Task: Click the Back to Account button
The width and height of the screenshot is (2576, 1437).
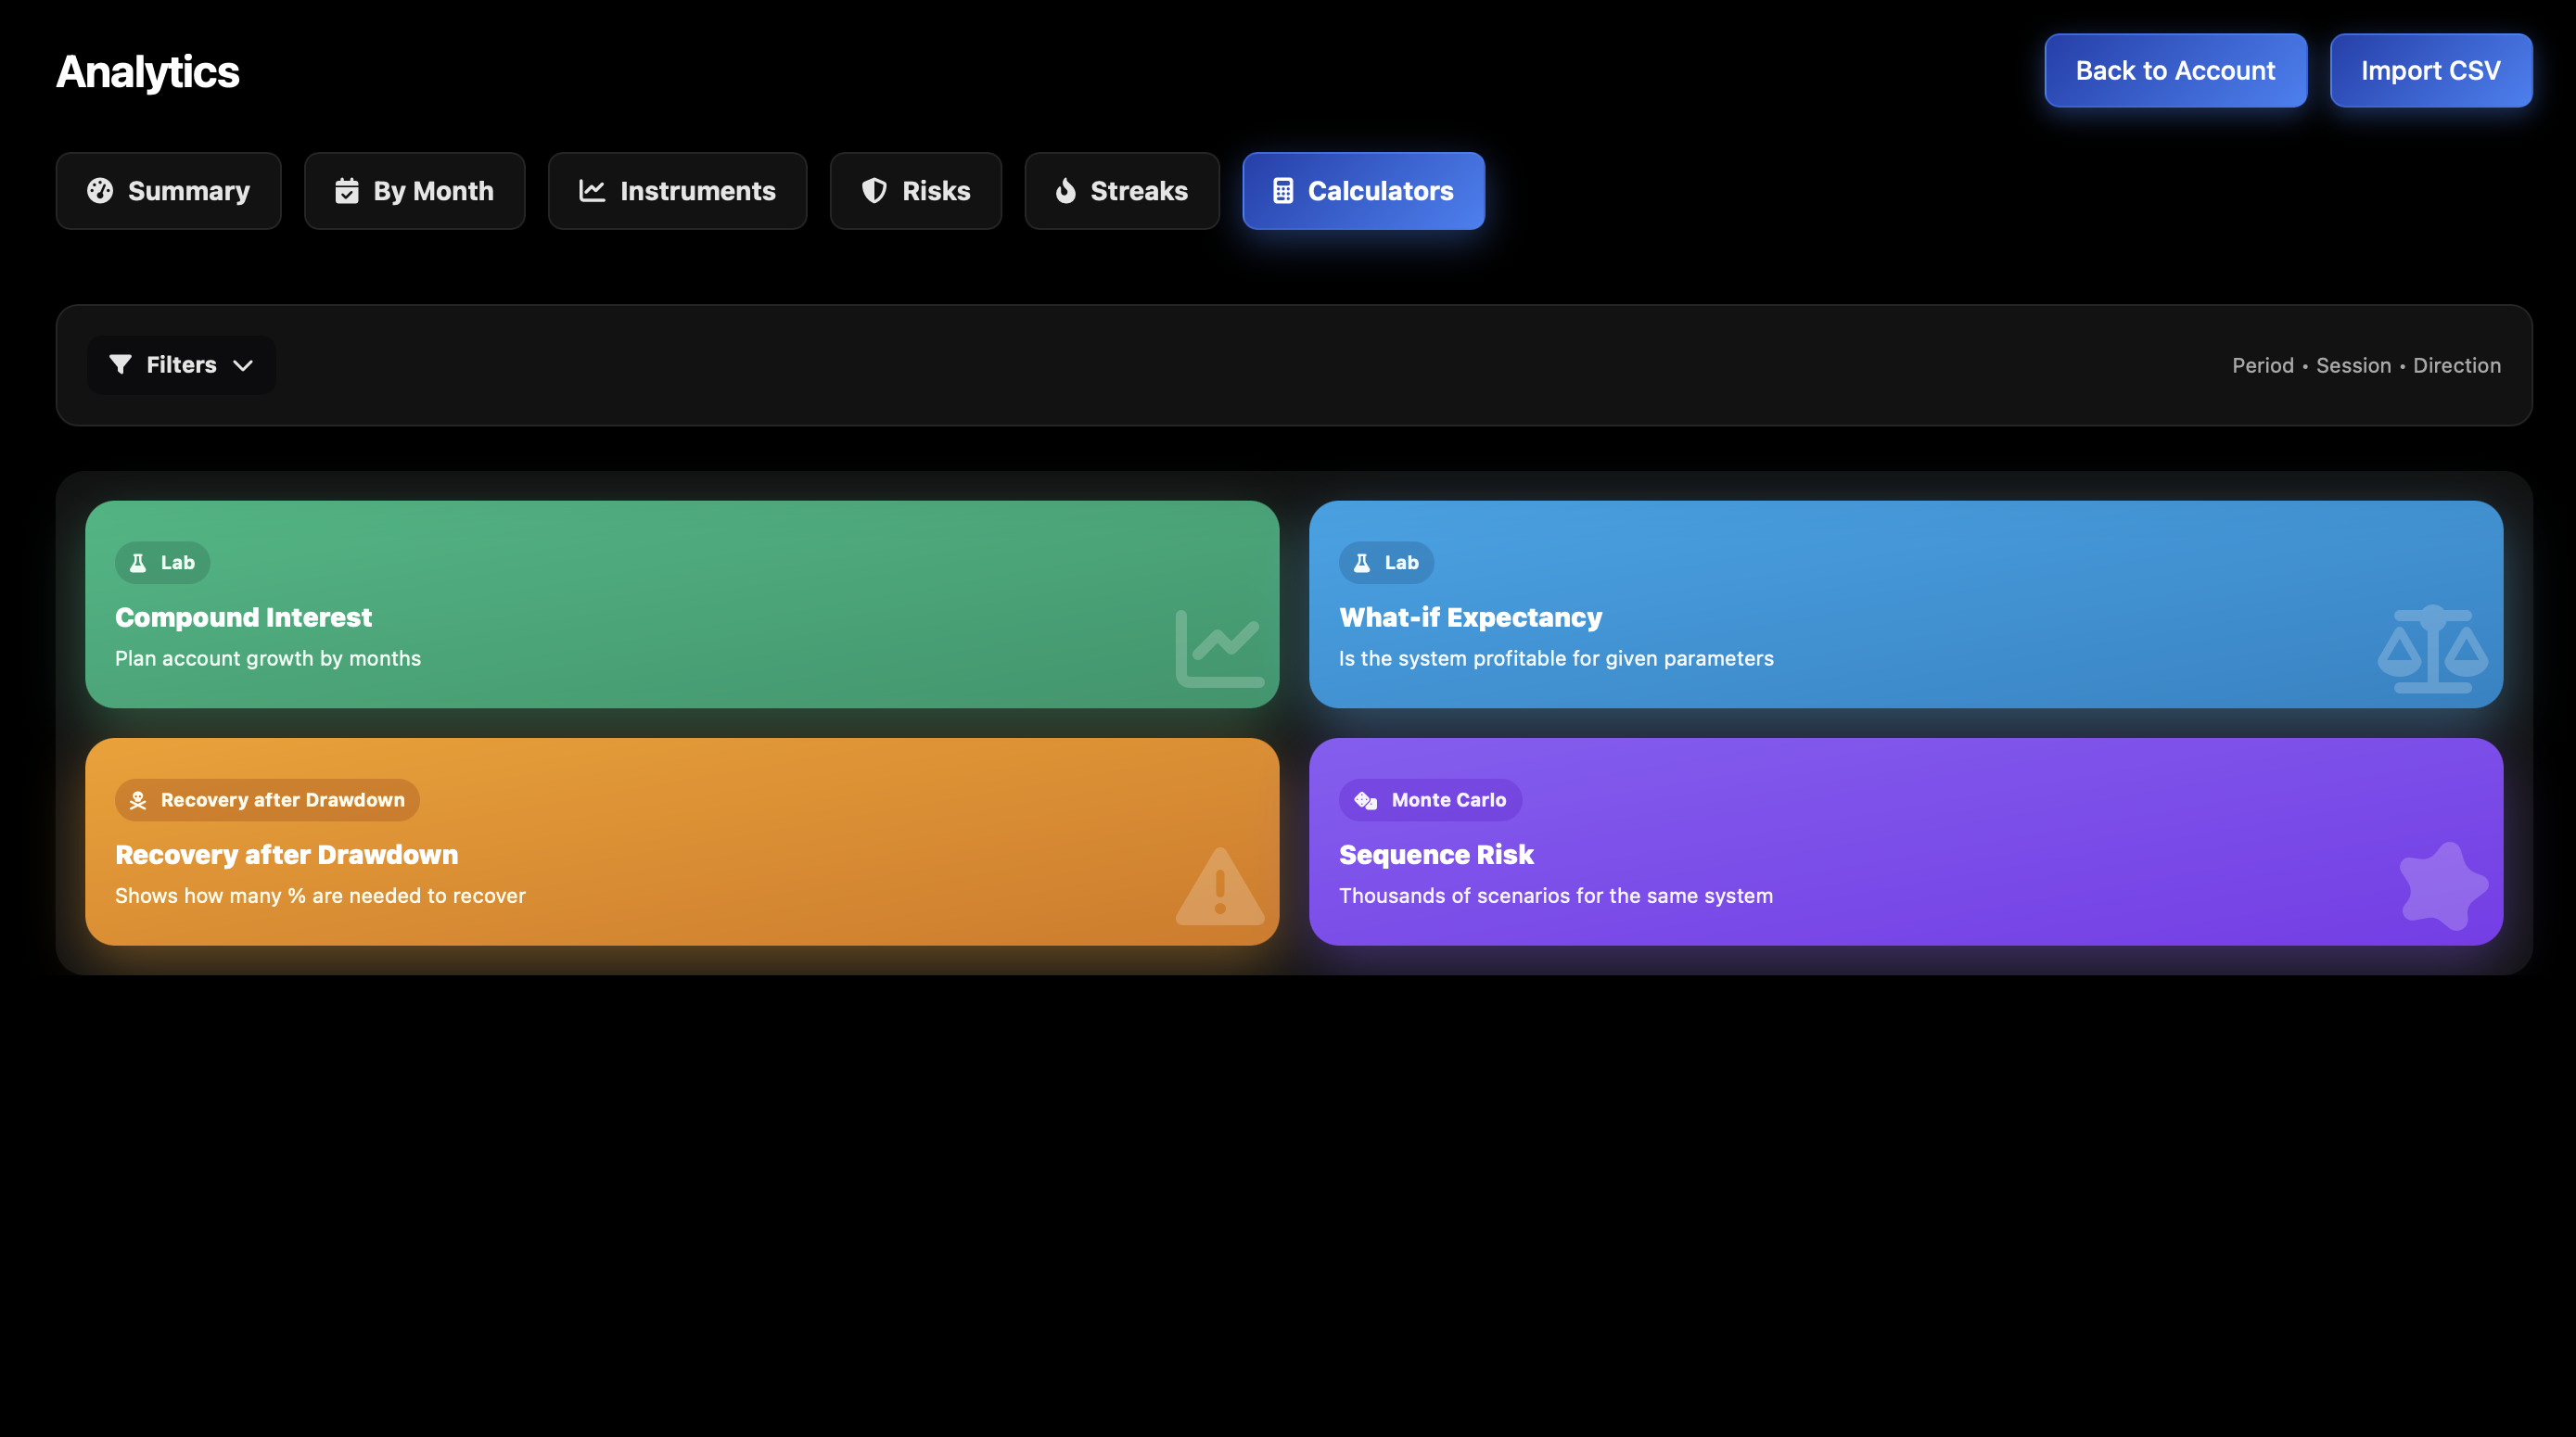Action: tap(2175, 71)
